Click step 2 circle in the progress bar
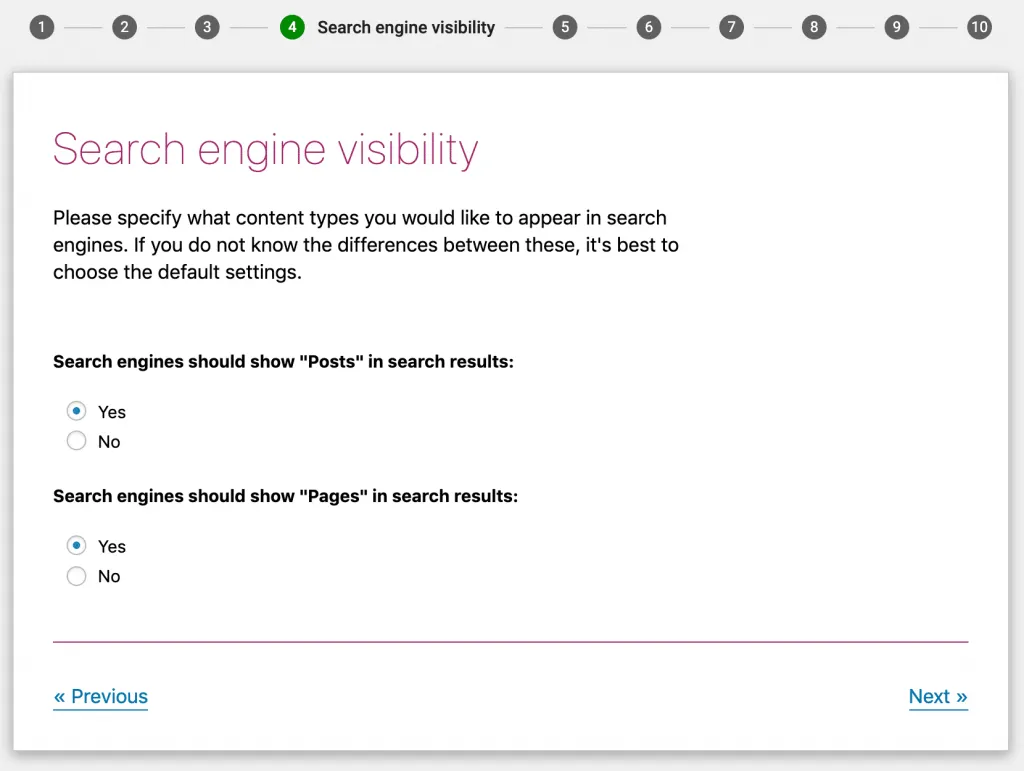 125,27
